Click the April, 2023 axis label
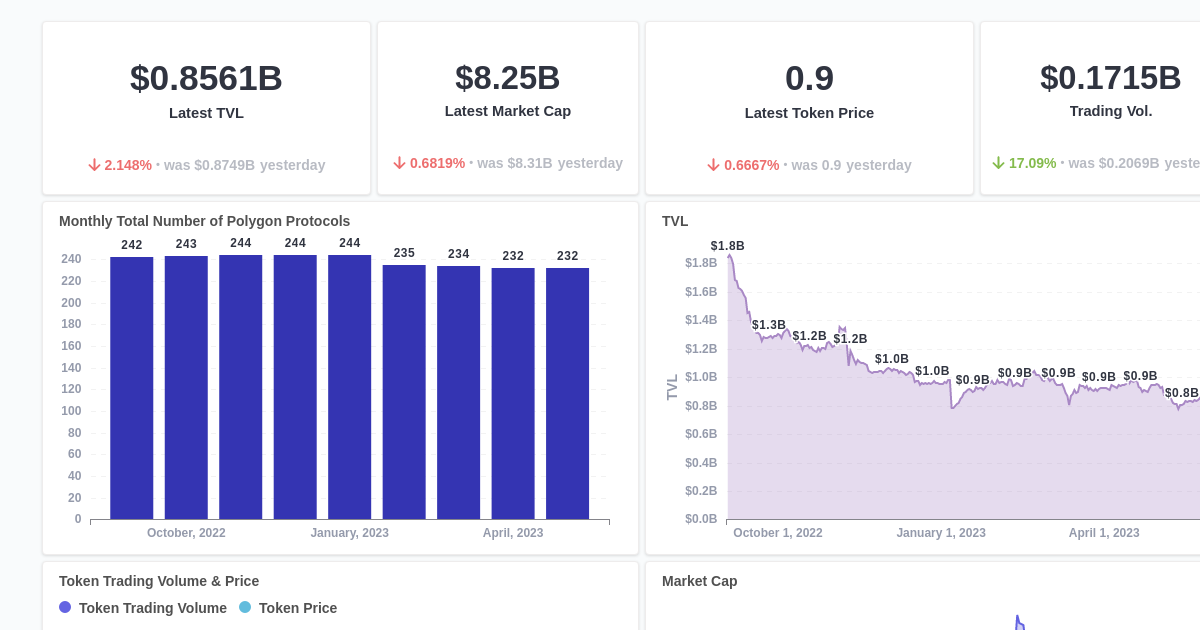 [x=513, y=533]
